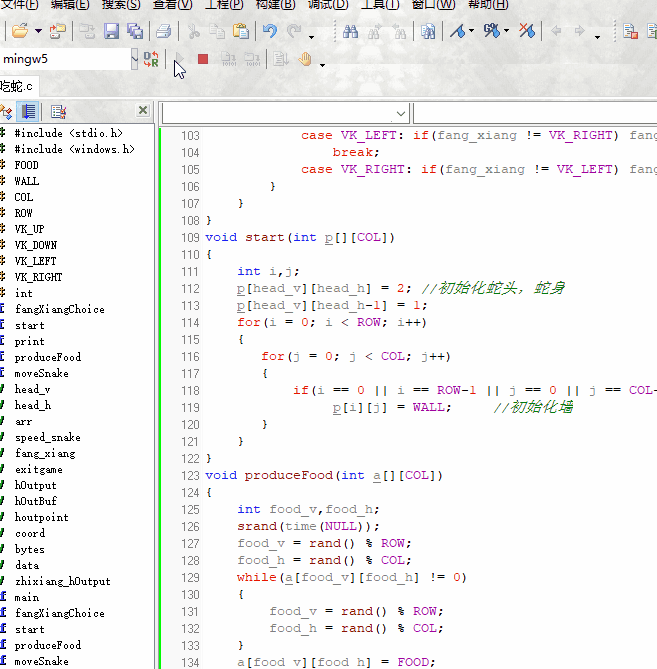Open the 帮助(H) menu
657x669 pixels.
pyautogui.click(x=488, y=5)
